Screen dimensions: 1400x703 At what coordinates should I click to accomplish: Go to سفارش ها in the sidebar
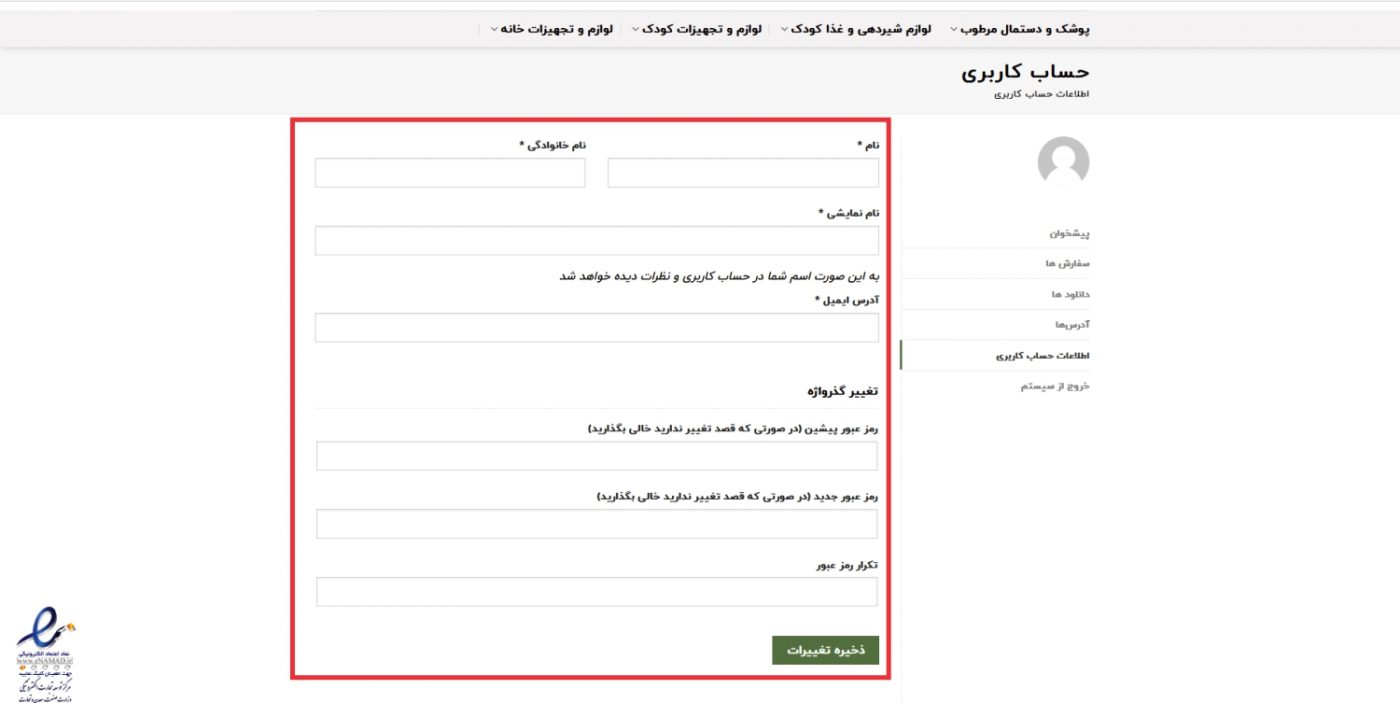tap(1067, 263)
